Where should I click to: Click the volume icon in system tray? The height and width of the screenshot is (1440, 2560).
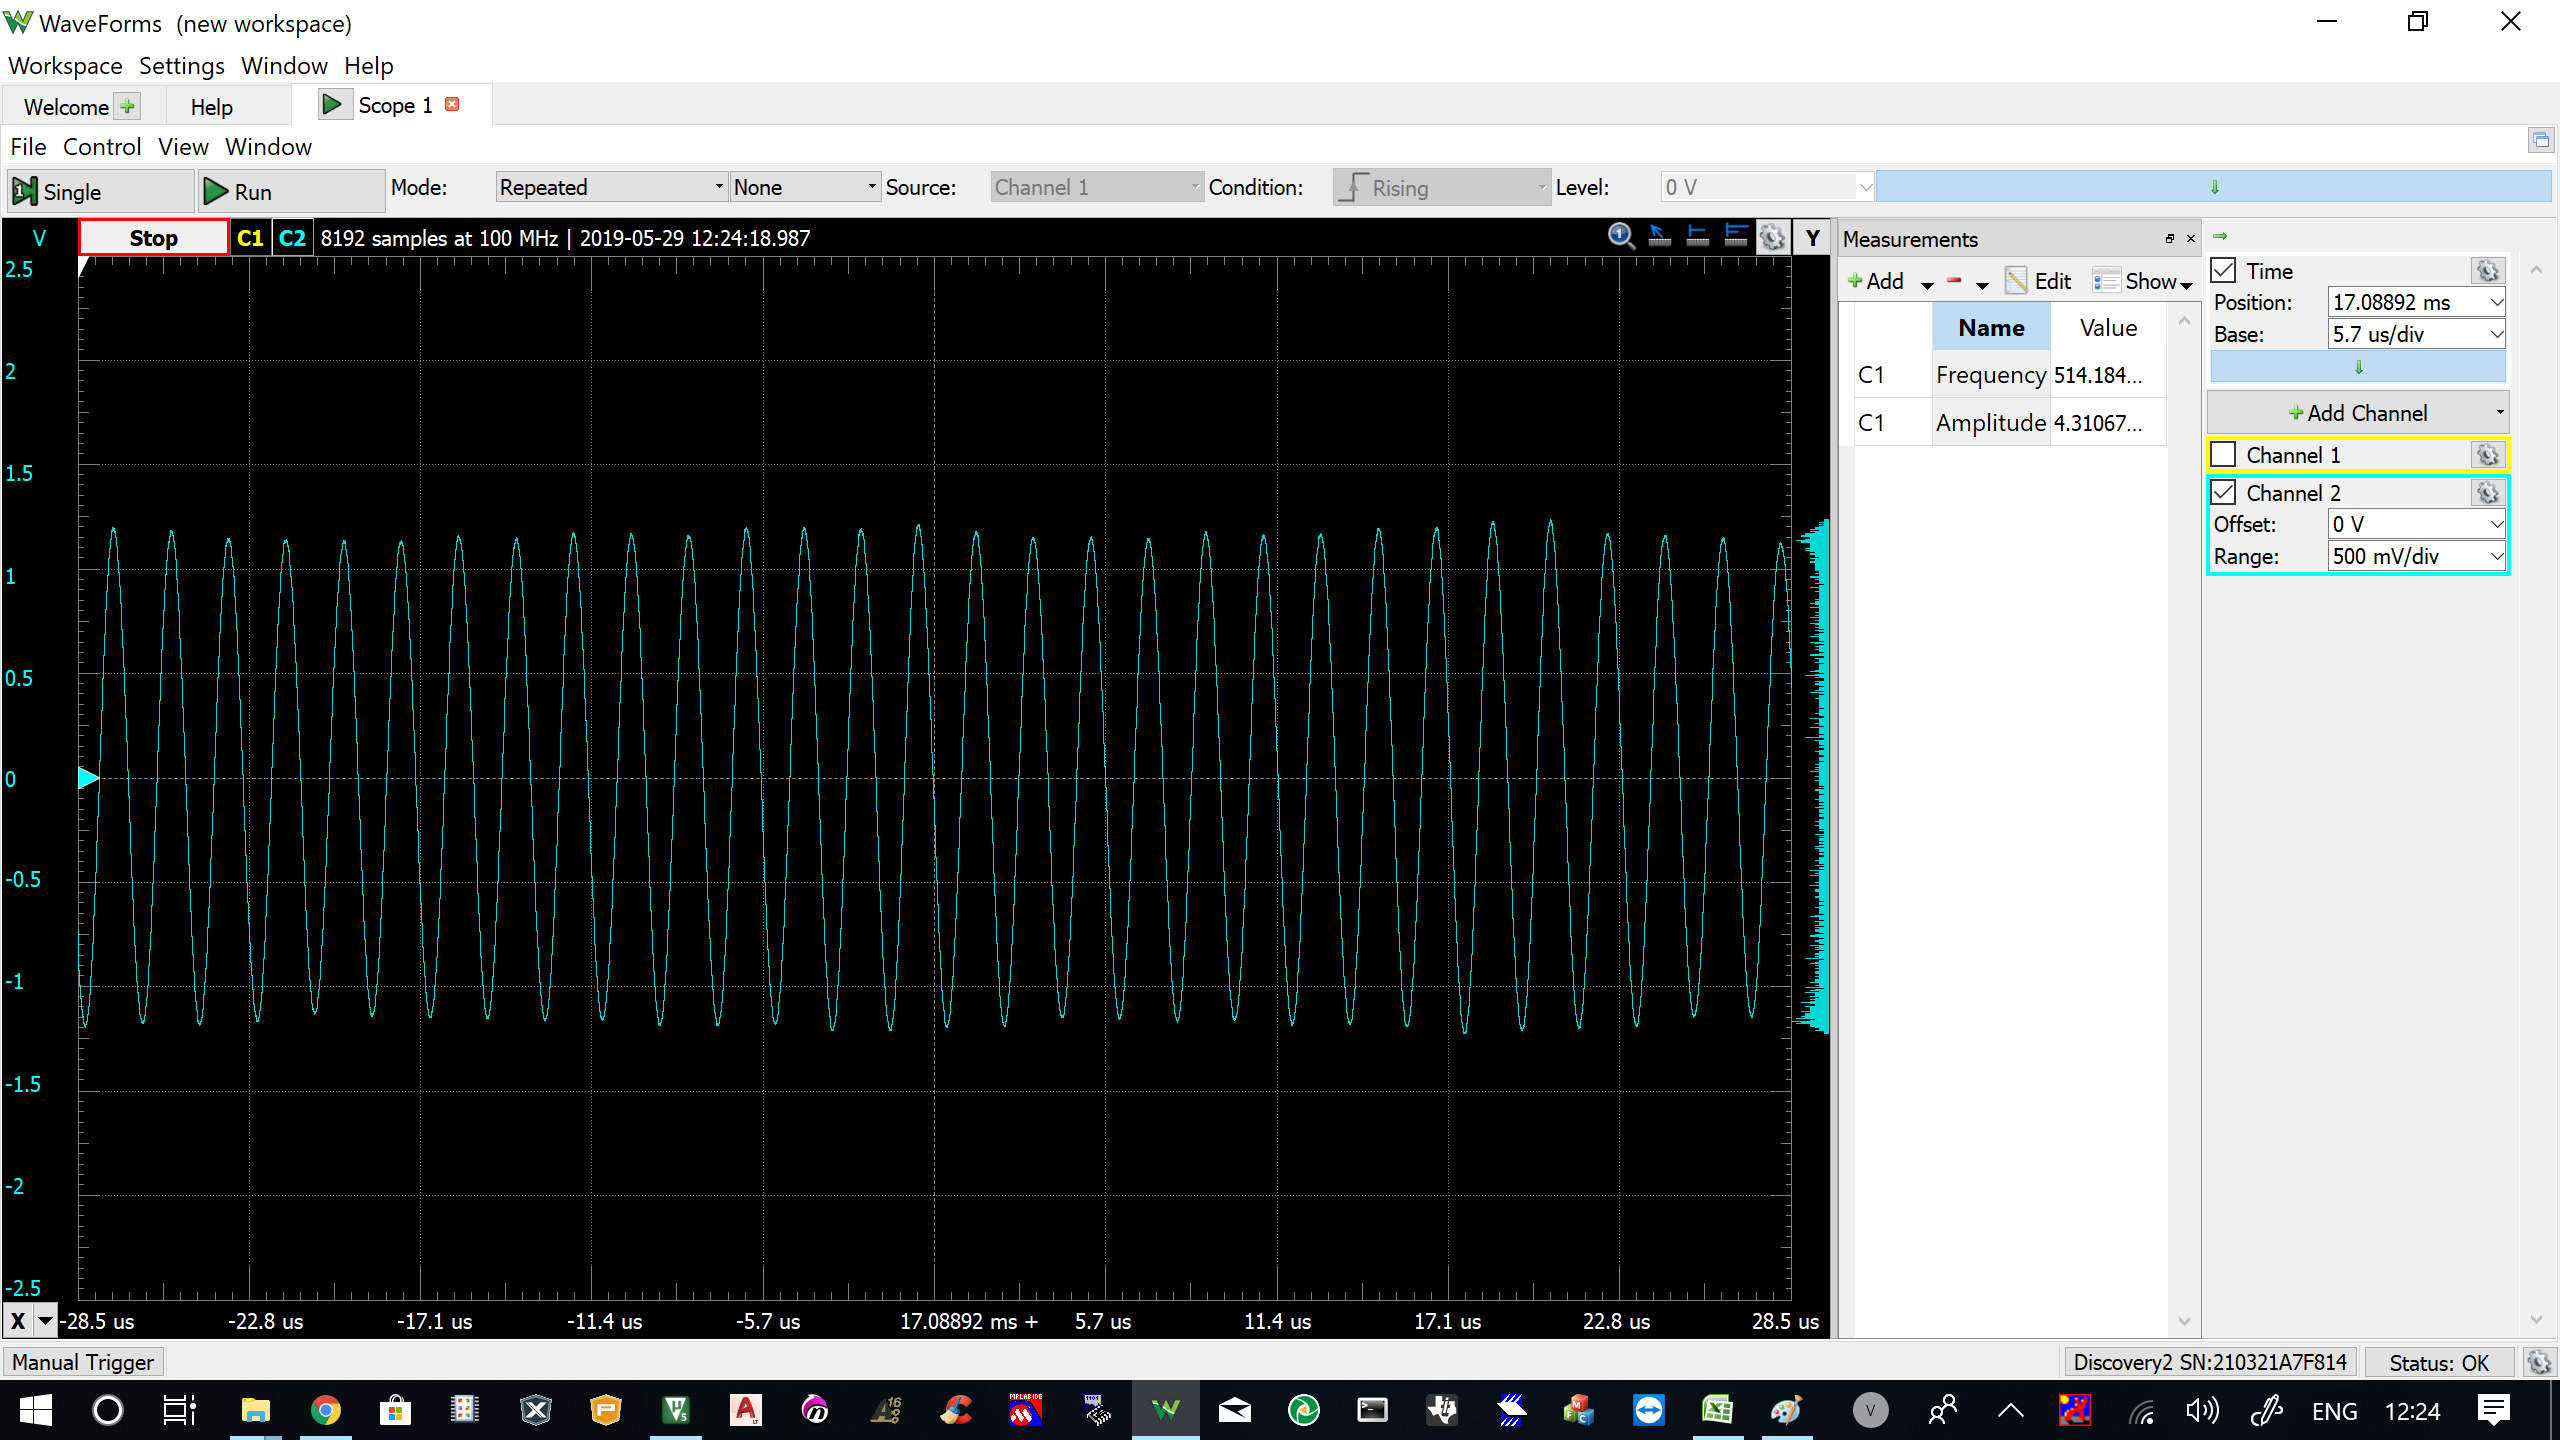click(x=2202, y=1411)
